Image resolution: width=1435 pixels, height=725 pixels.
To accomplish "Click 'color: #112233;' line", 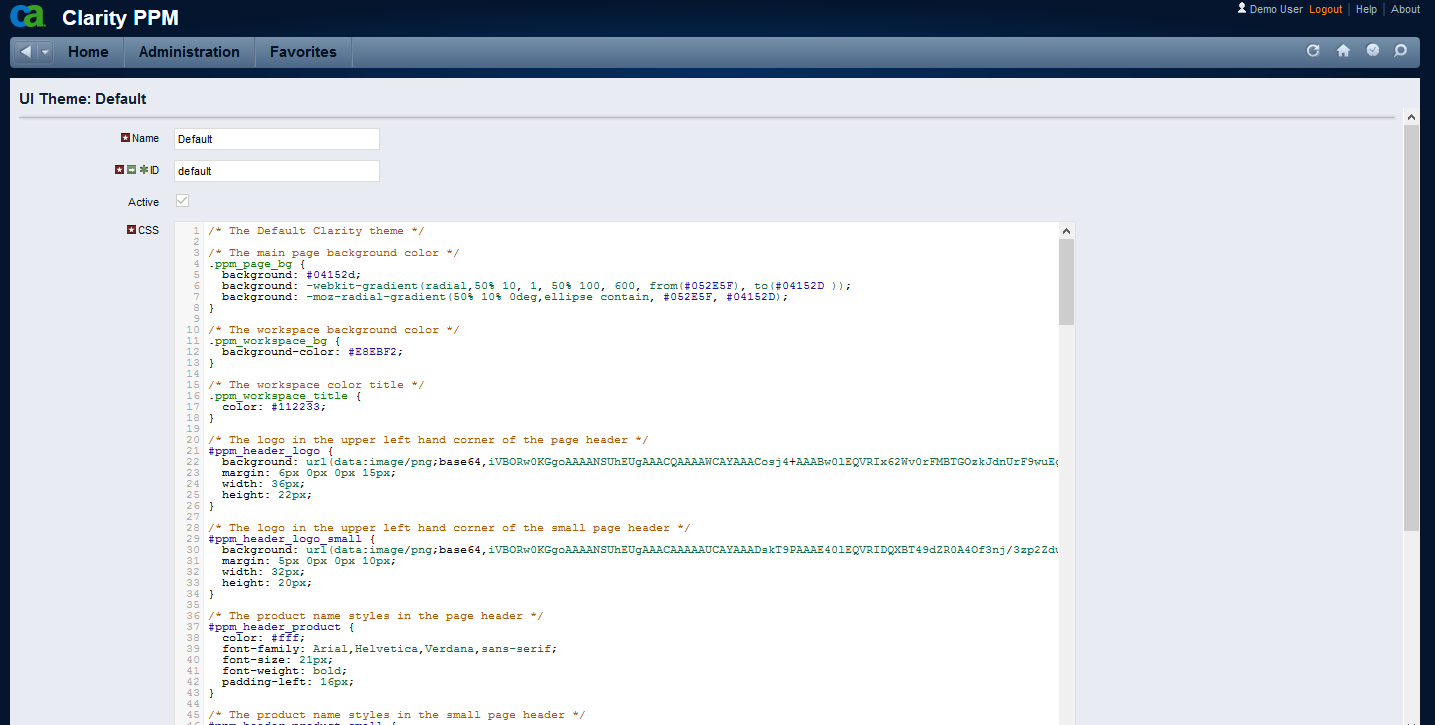I will click(274, 407).
